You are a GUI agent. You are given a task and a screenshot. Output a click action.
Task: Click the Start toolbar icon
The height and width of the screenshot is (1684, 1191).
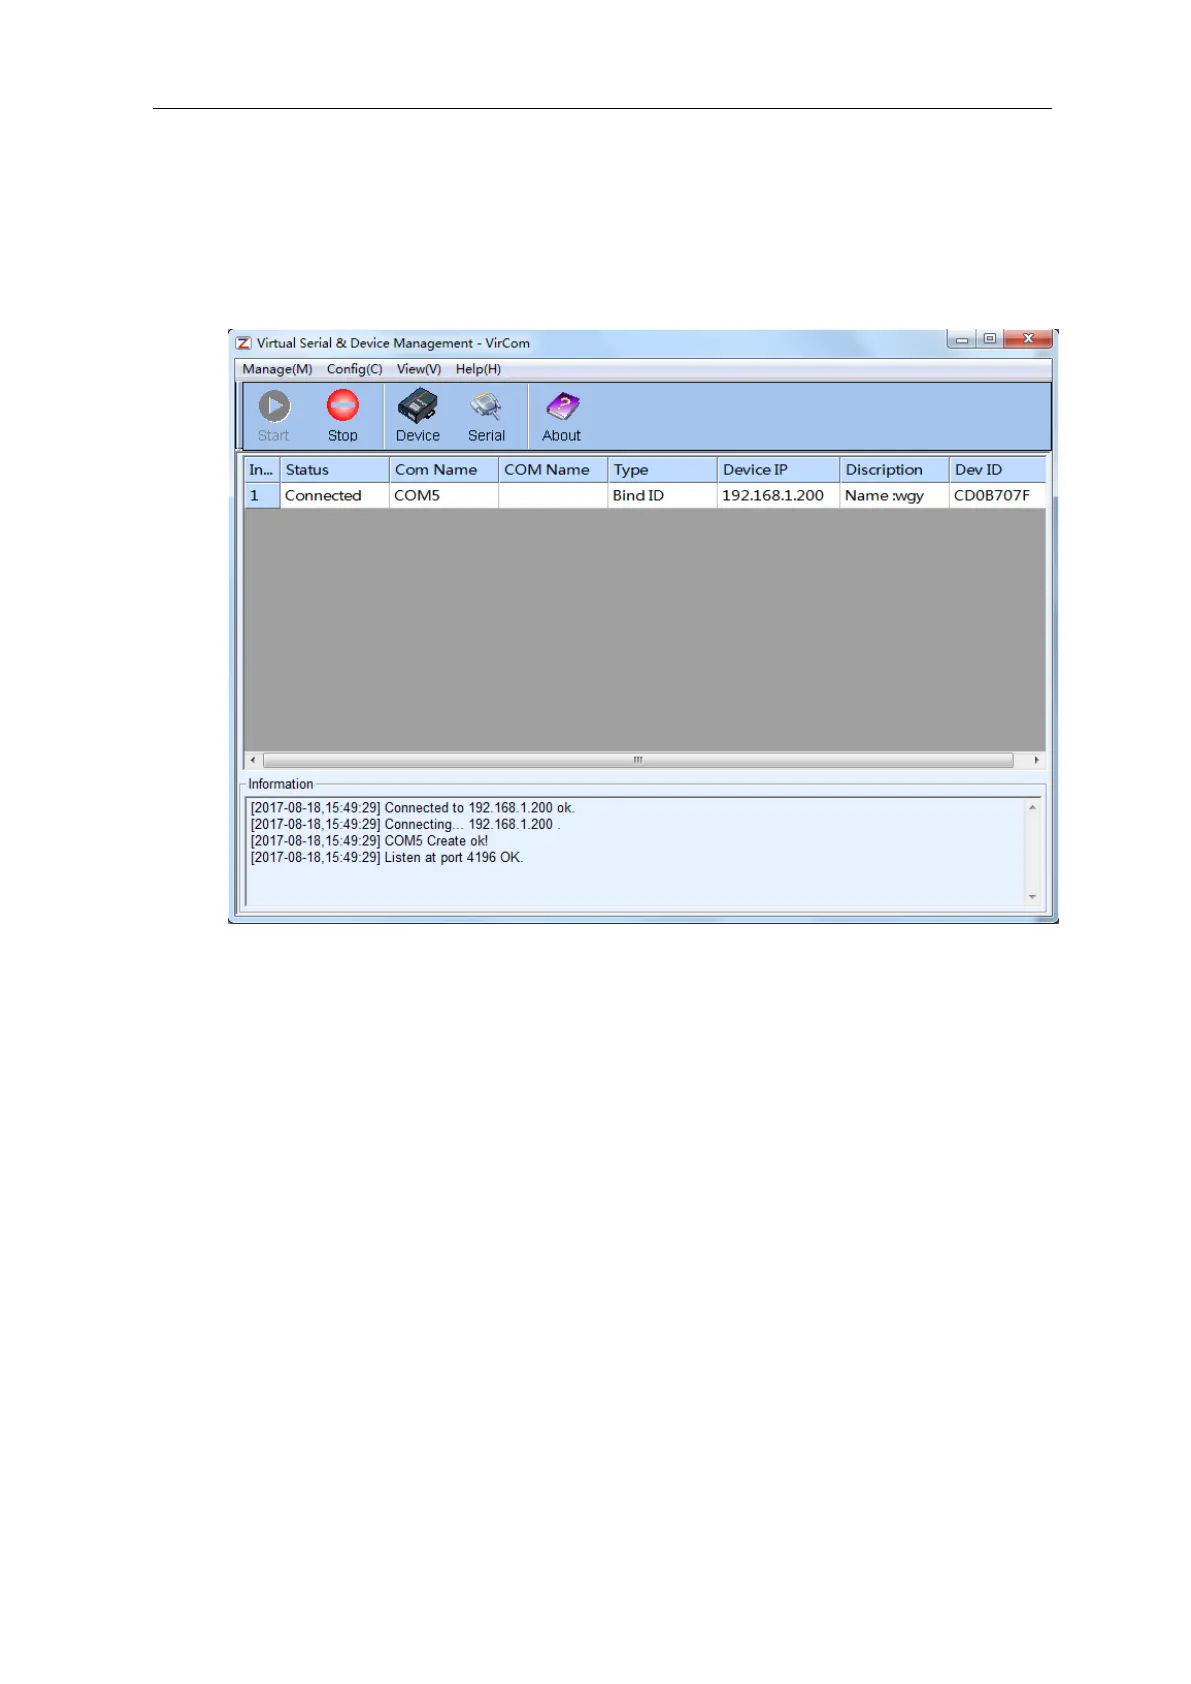274,416
